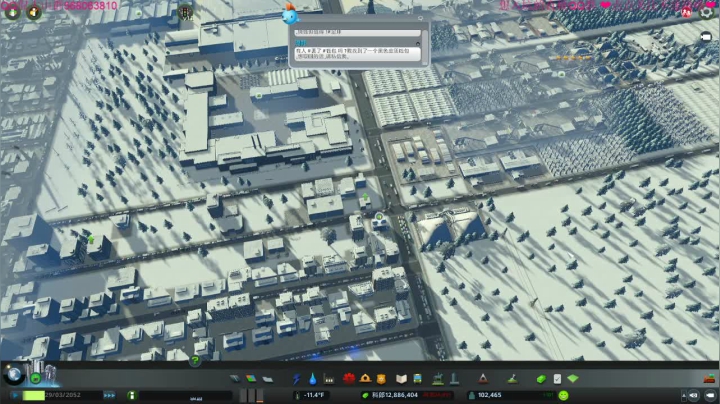
Task: Open the Zoning tool menu
Action: [x=251, y=379]
